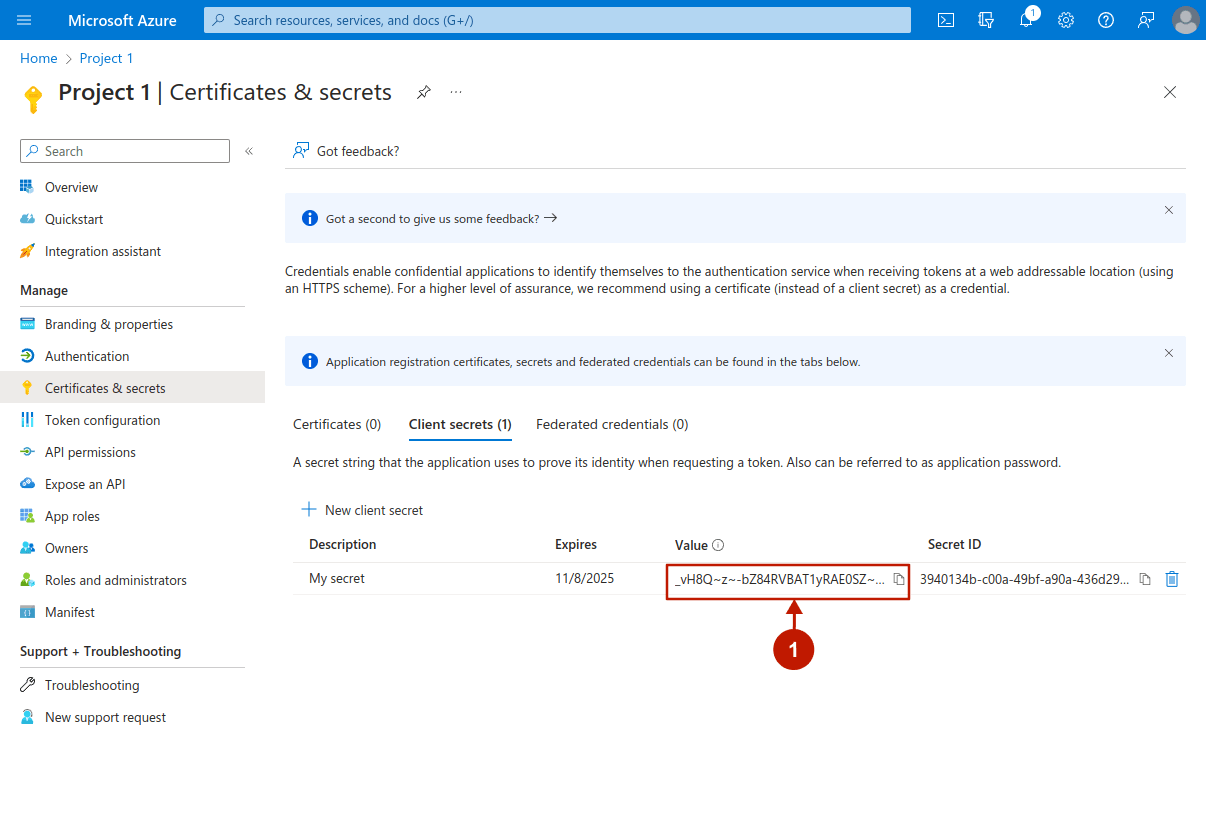
Task: Collapse the left sidebar menu
Action: coord(249,151)
